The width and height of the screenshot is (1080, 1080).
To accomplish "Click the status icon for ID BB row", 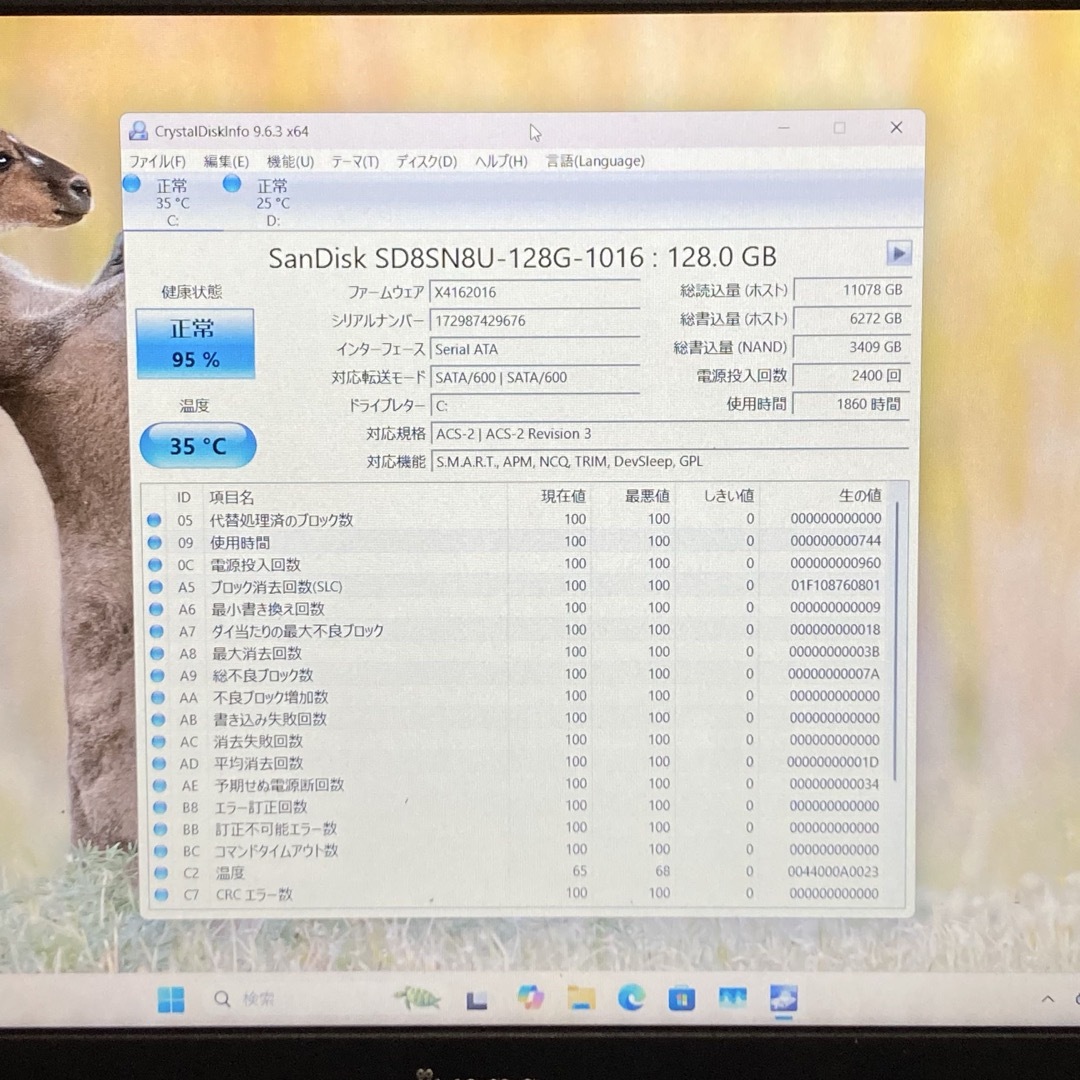I will pyautogui.click(x=160, y=829).
